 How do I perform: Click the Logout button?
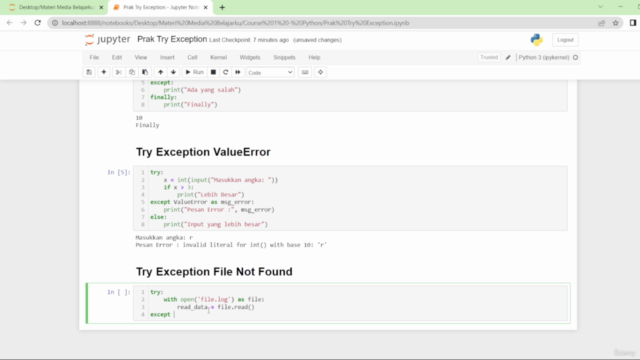click(x=565, y=40)
